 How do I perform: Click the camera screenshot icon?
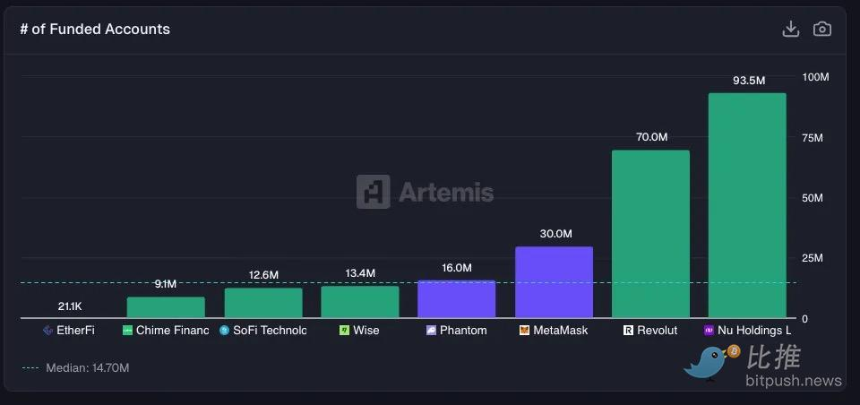[x=822, y=29]
